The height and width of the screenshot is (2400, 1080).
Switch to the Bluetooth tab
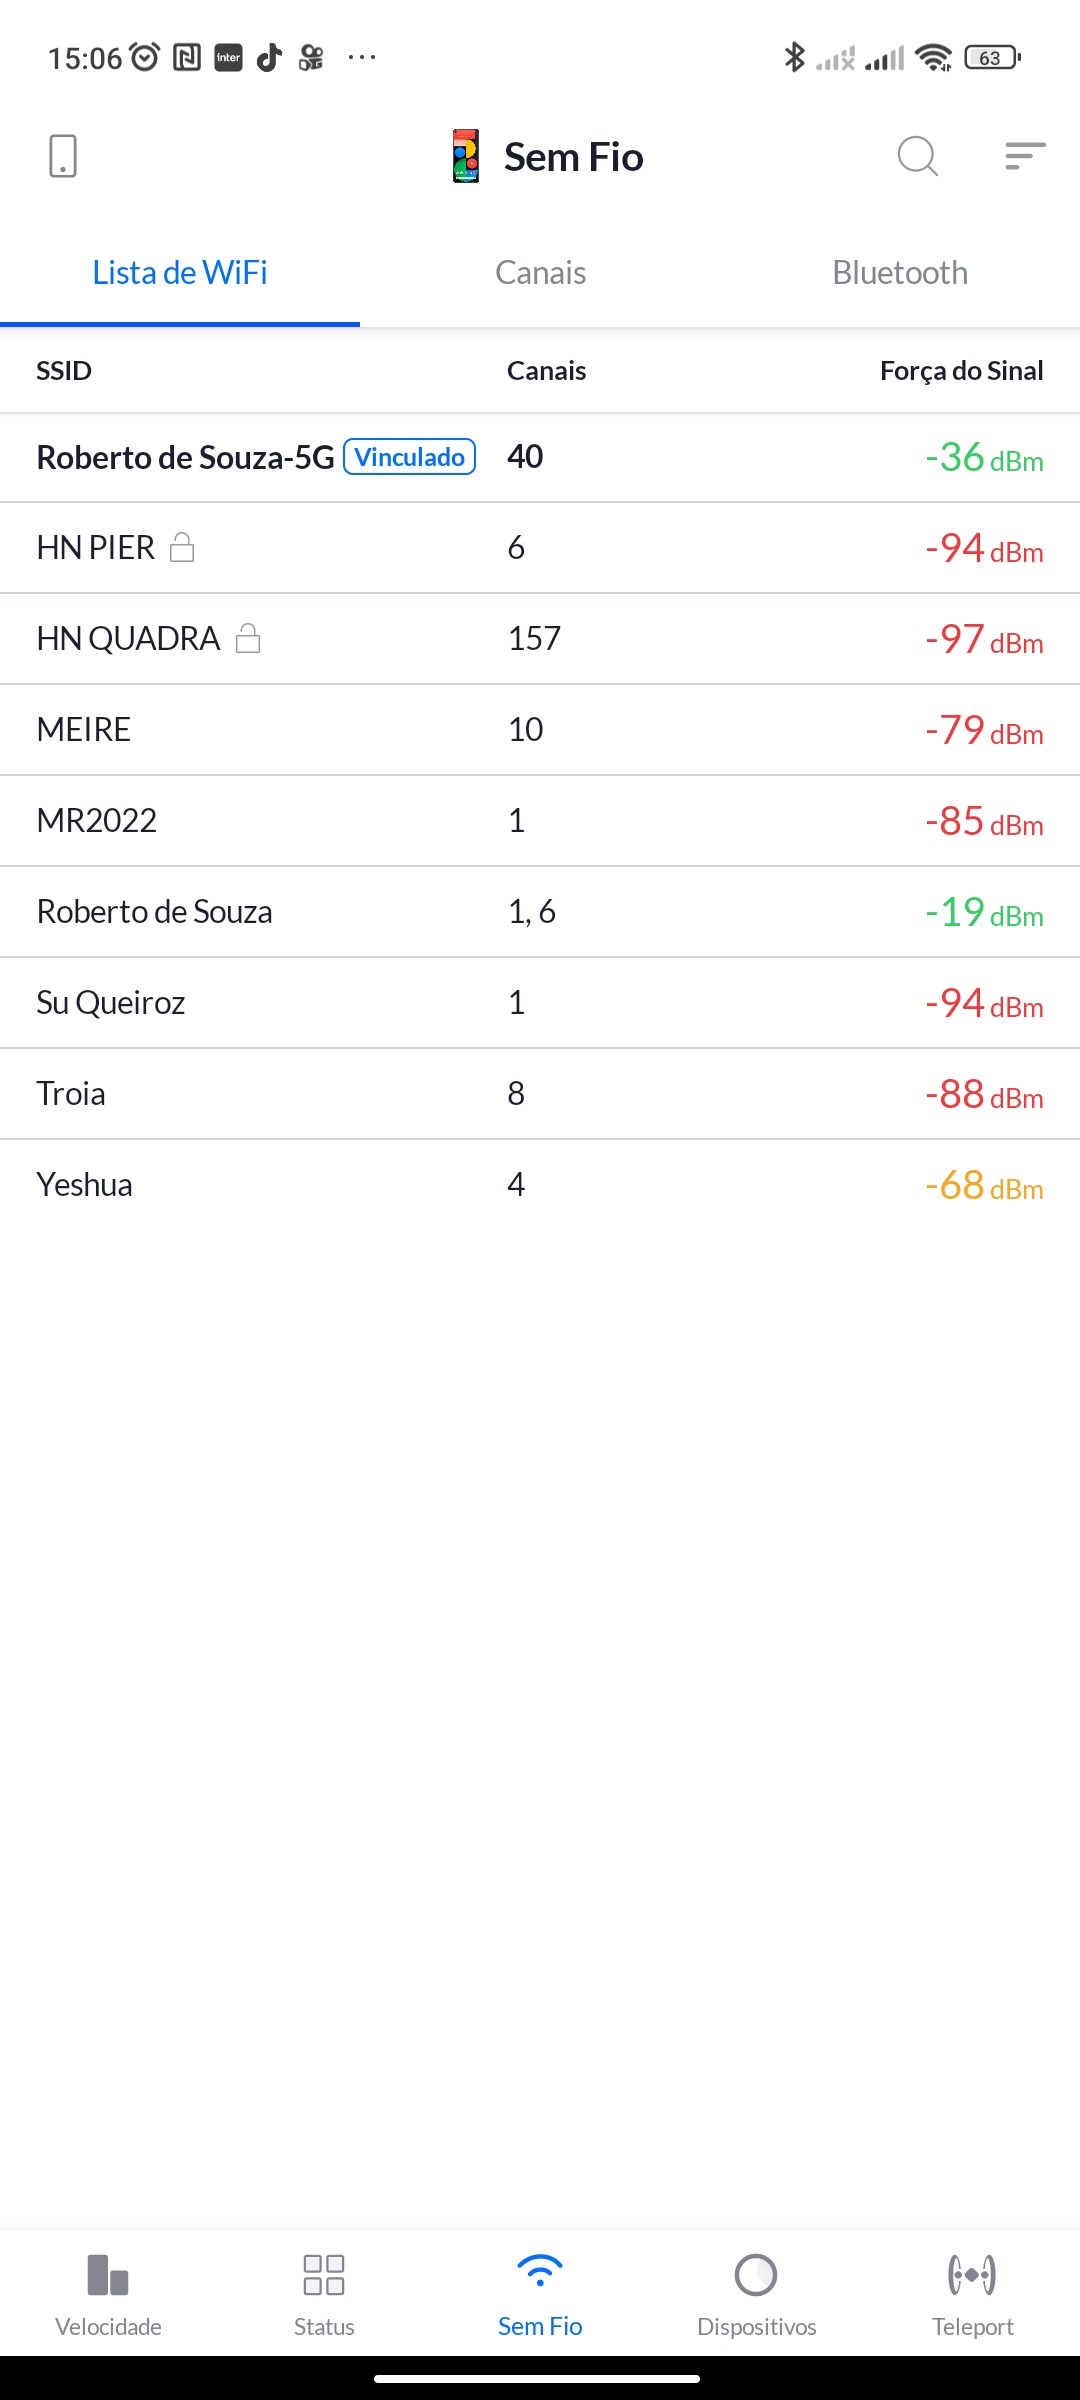pos(900,273)
